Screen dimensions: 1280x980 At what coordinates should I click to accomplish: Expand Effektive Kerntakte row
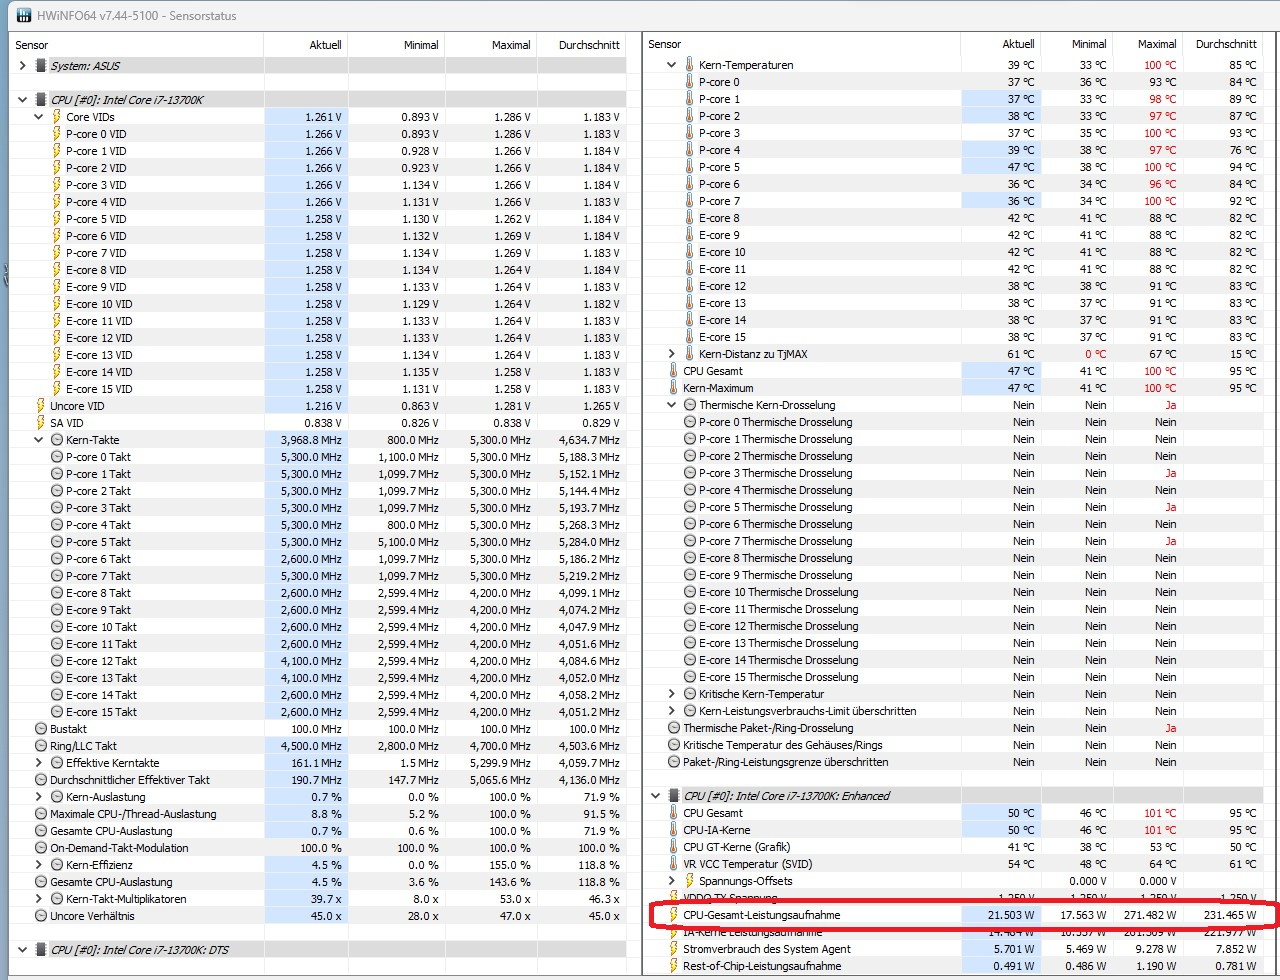(x=39, y=763)
